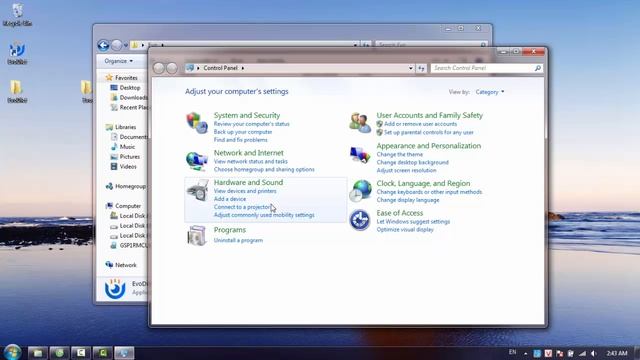Click the taskbar clock showing 2:43 AM
Viewport: 640px width, 360px height.
pos(617,353)
